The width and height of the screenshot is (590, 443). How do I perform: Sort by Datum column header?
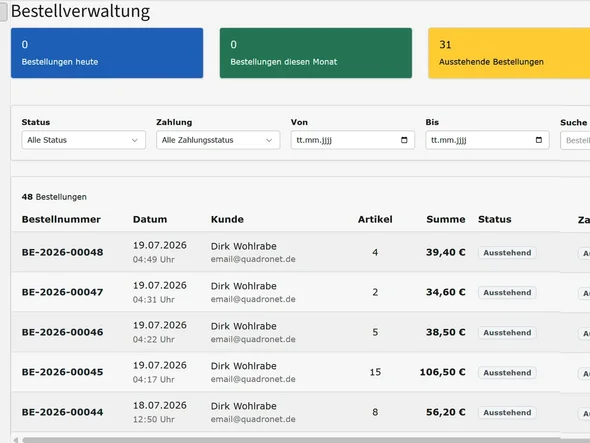point(150,219)
